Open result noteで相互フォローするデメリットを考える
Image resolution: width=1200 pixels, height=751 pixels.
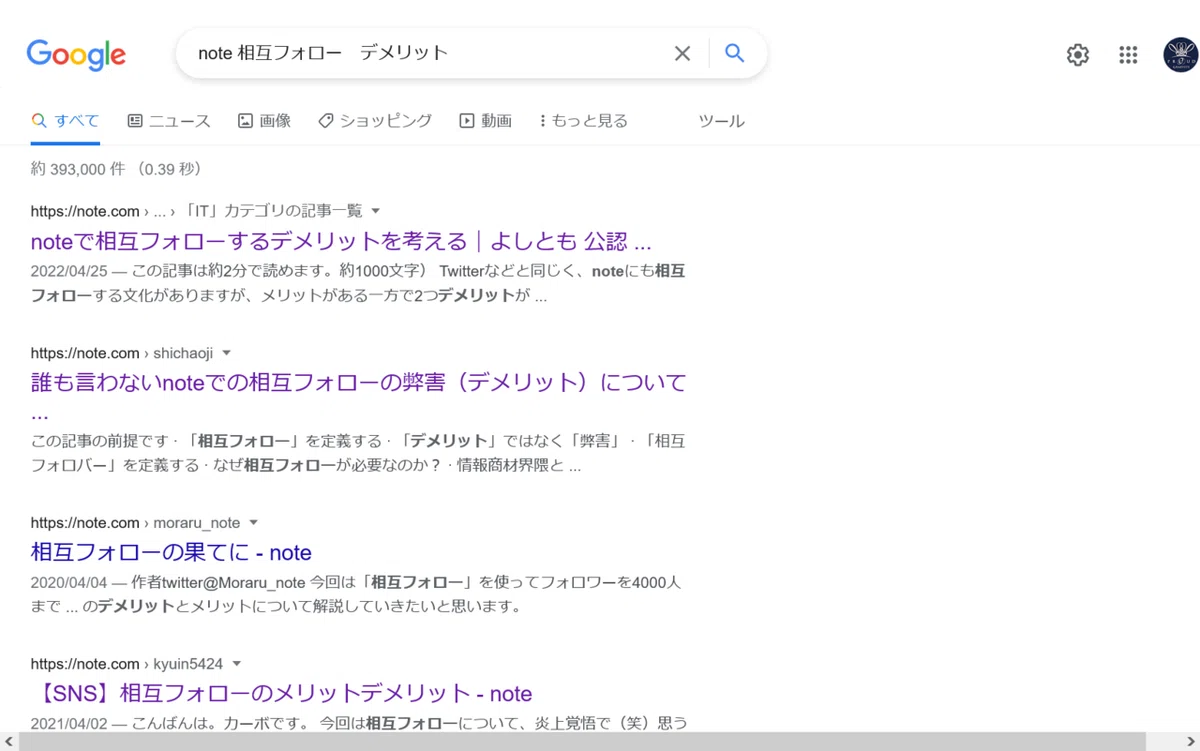click(x=341, y=241)
